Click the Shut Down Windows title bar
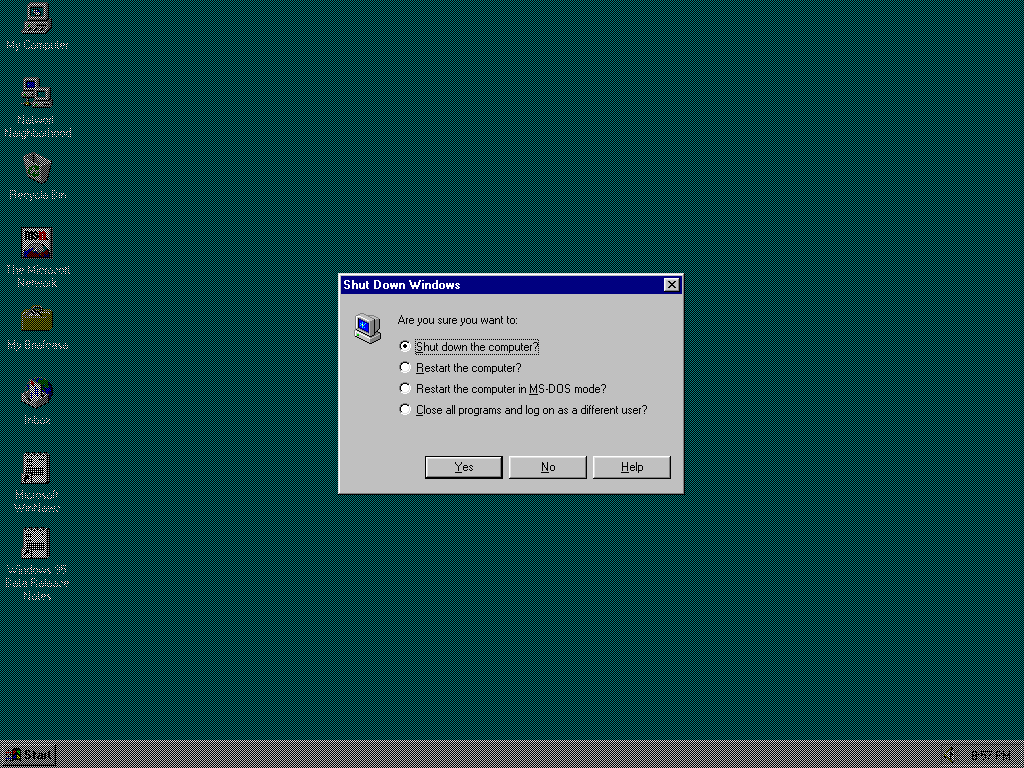The image size is (1024, 768). [x=511, y=285]
